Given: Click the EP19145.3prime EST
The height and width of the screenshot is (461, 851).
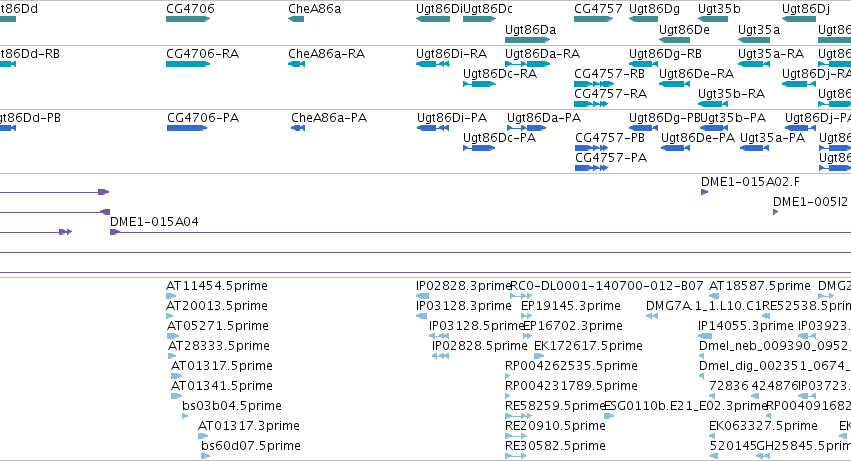Looking at the screenshot, I should pyautogui.click(x=526, y=316).
